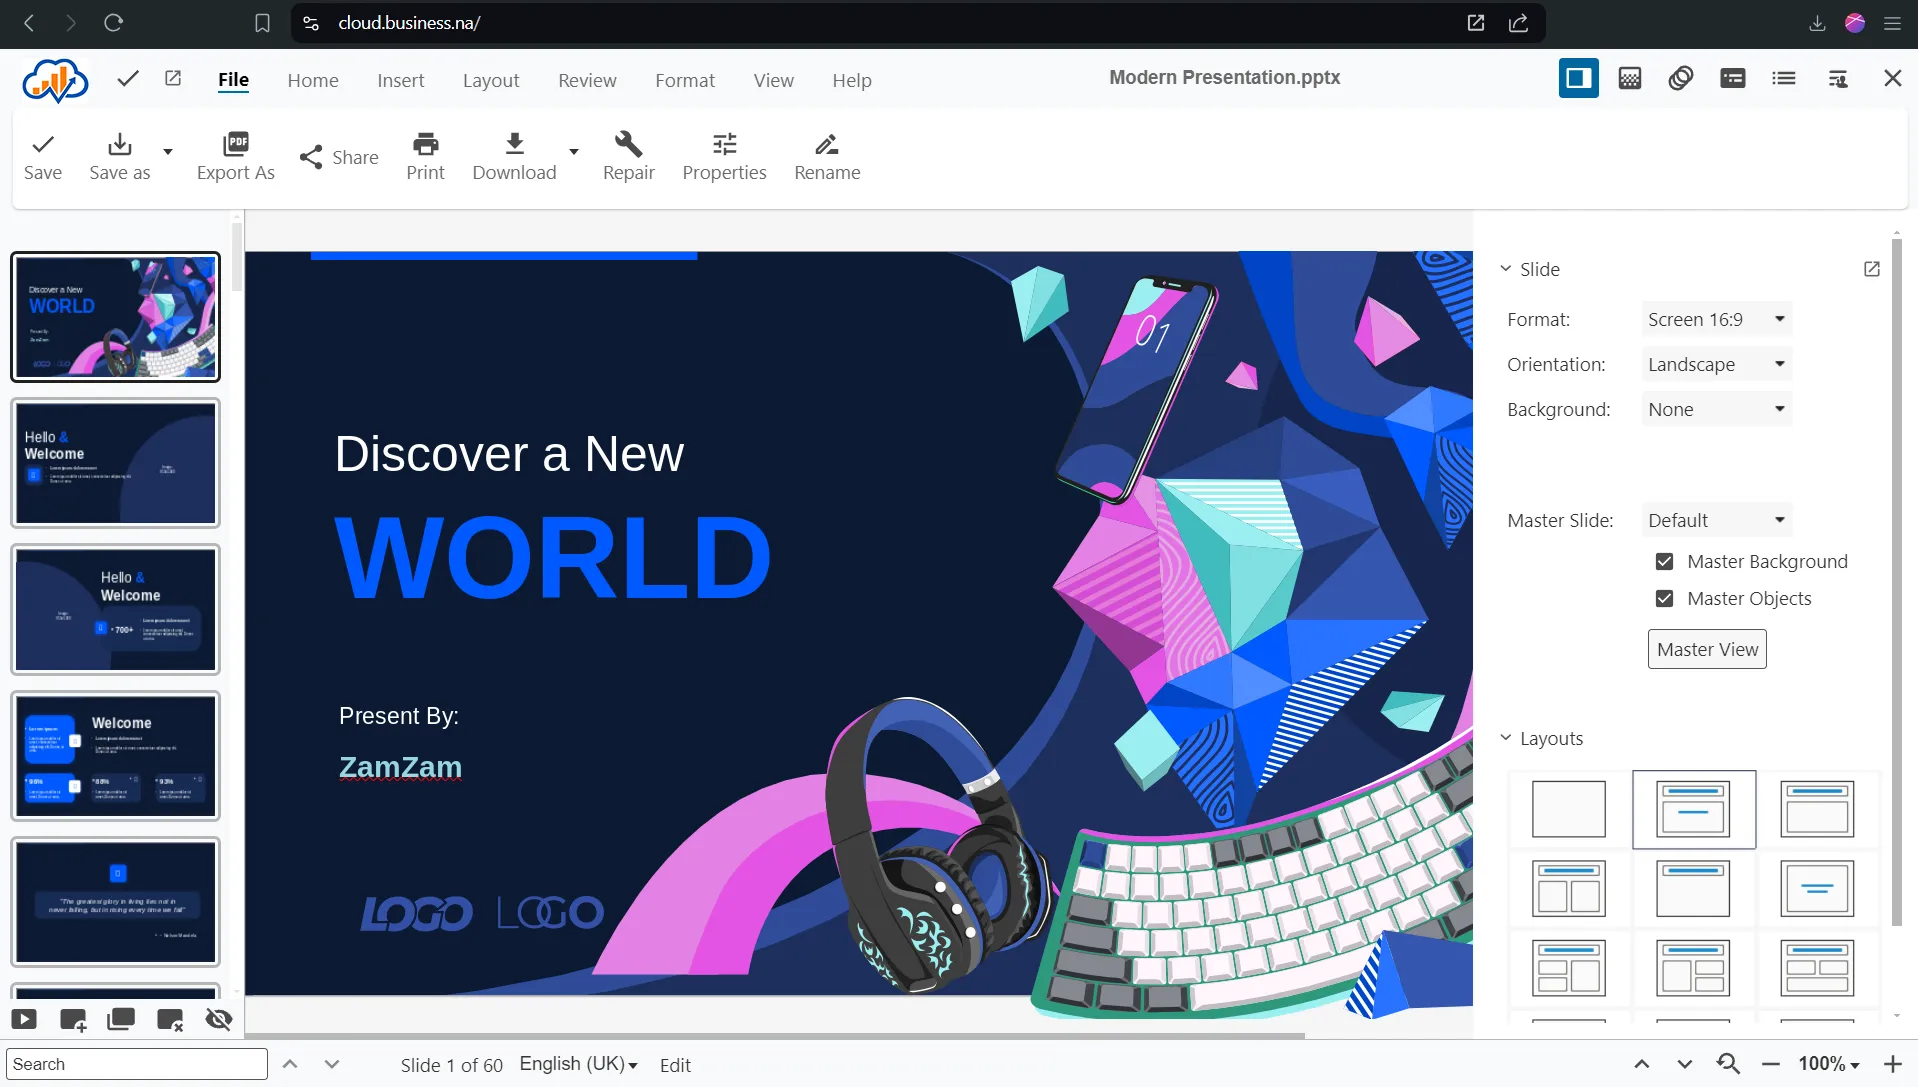Image resolution: width=1918 pixels, height=1087 pixels.
Task: Click the checkmark icon next to logo
Action: pos(128,78)
